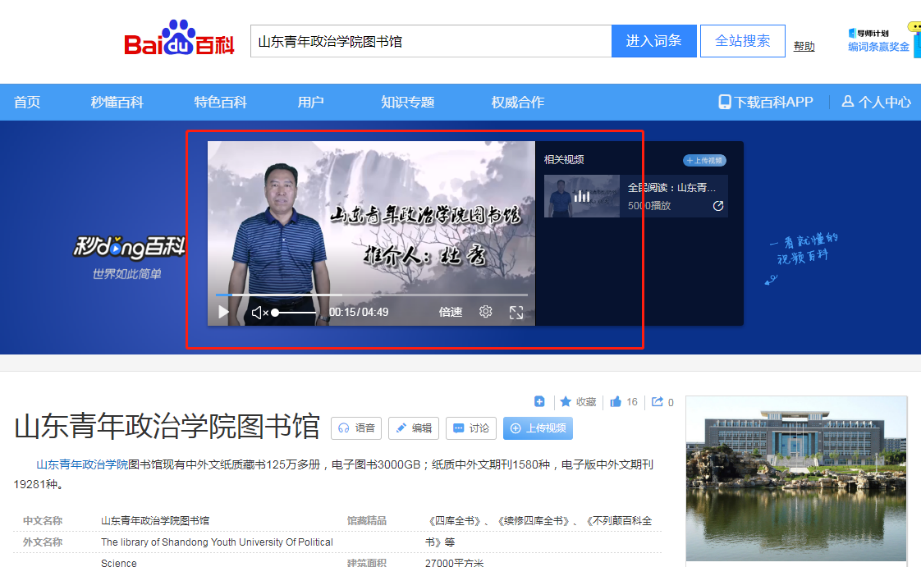
Task: Click the share icon beside like count
Action: [661, 402]
